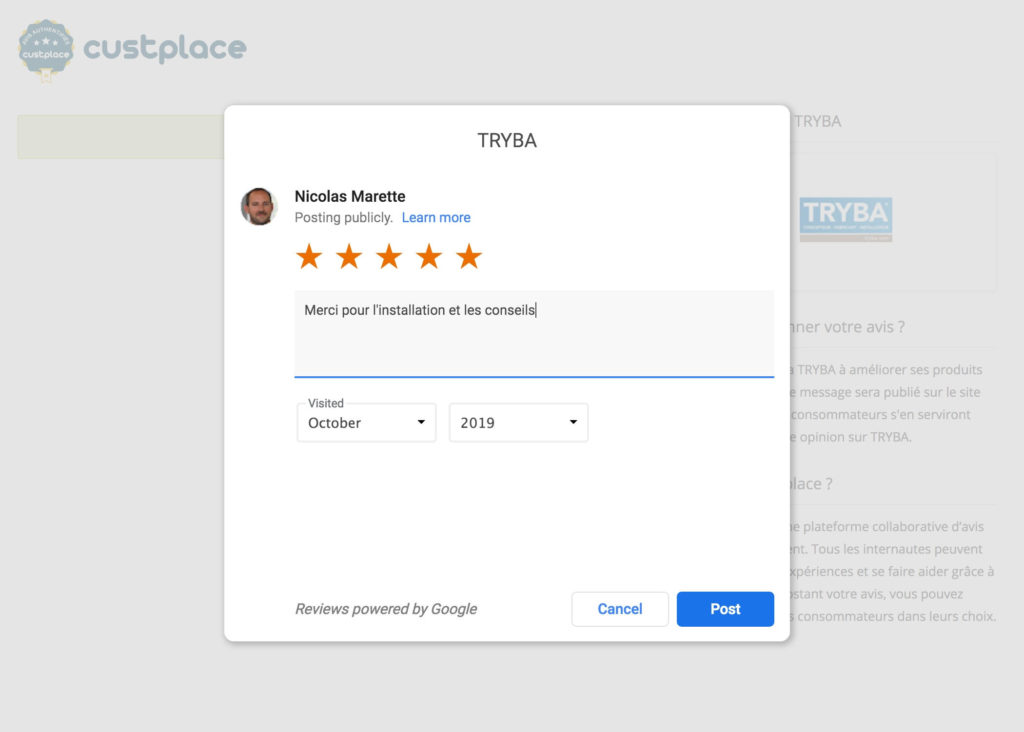This screenshot has height=732, width=1024.
Task: Submit the review with Post
Action: pyautogui.click(x=725, y=609)
